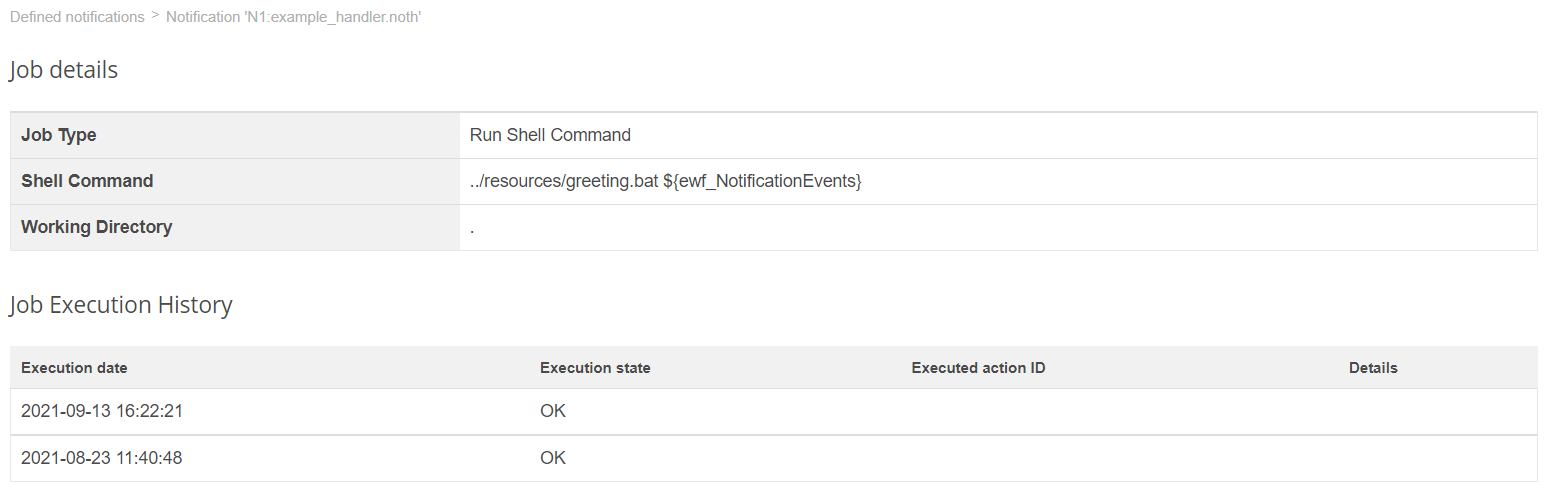Click the Job Type row label
Image resolution: width=1544 pixels, height=489 pixels.
click(x=59, y=135)
